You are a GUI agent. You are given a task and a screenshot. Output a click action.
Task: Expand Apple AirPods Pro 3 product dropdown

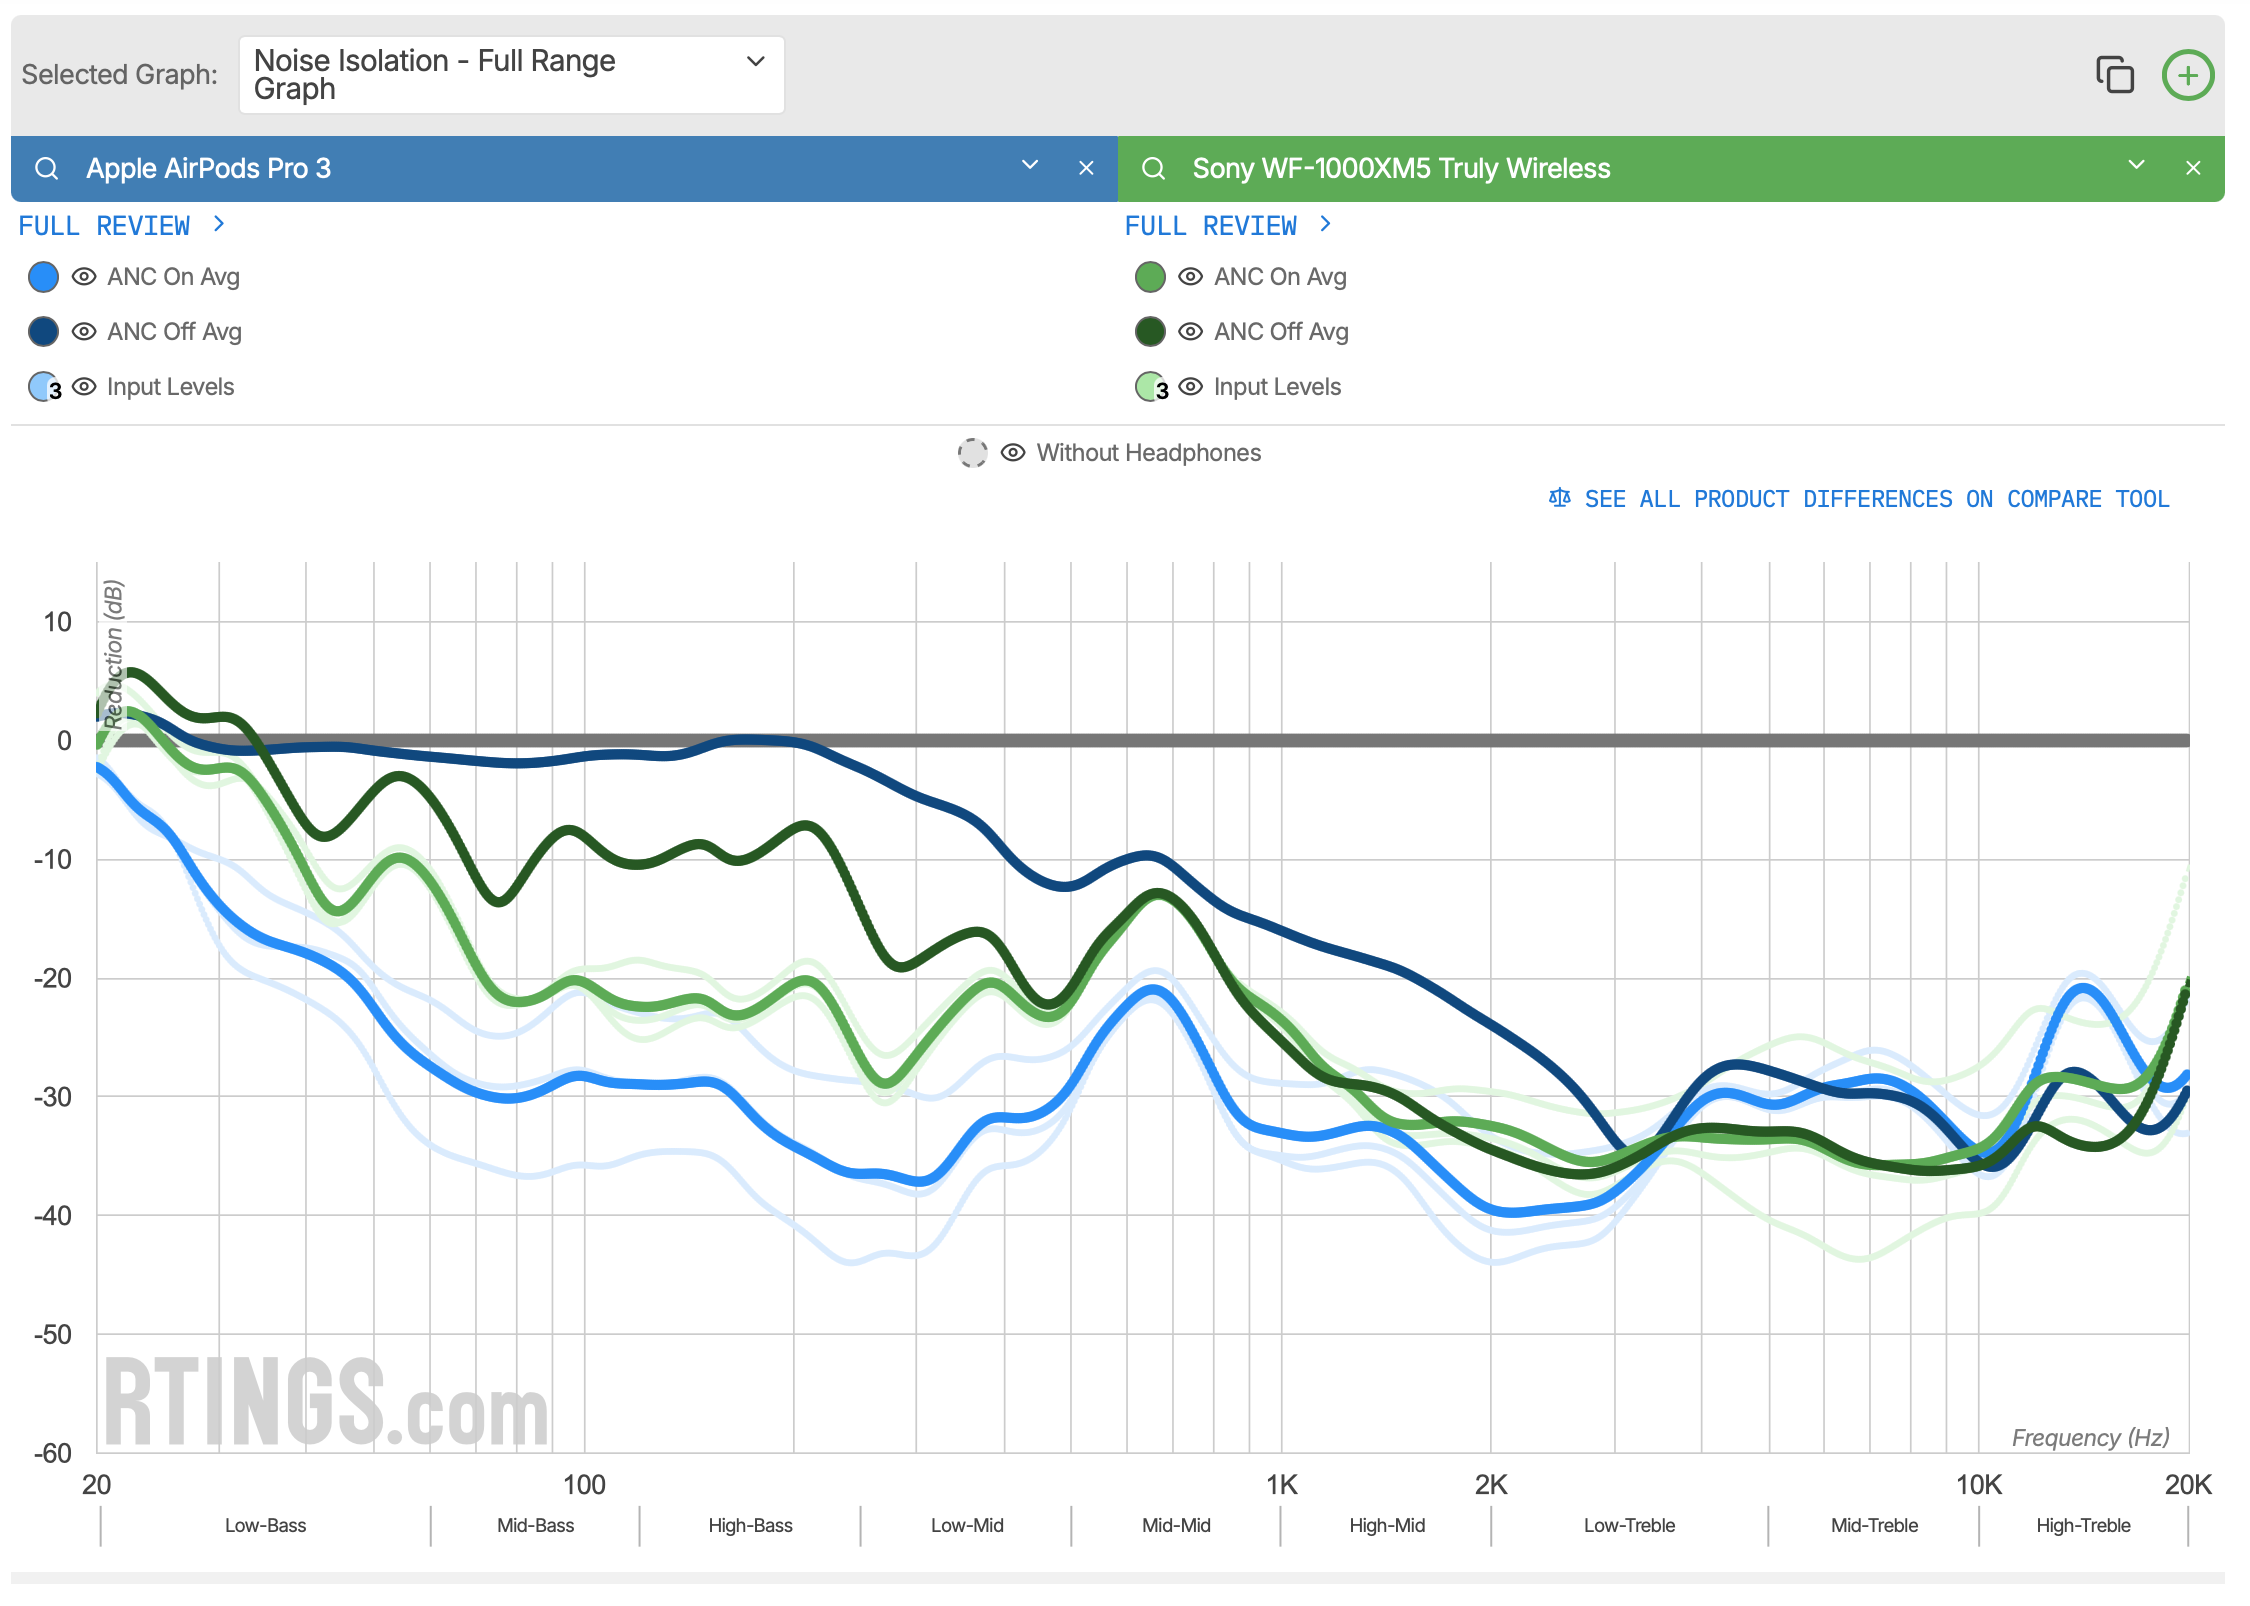point(1030,166)
